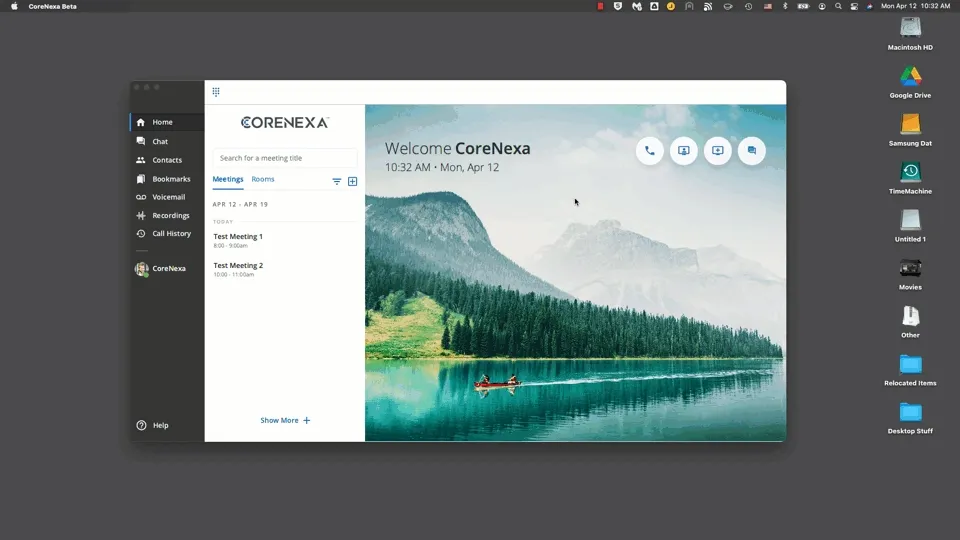The height and width of the screenshot is (540, 960).
Task: Open the CoreNexa Beta app menu
Action: click(x=53, y=6)
